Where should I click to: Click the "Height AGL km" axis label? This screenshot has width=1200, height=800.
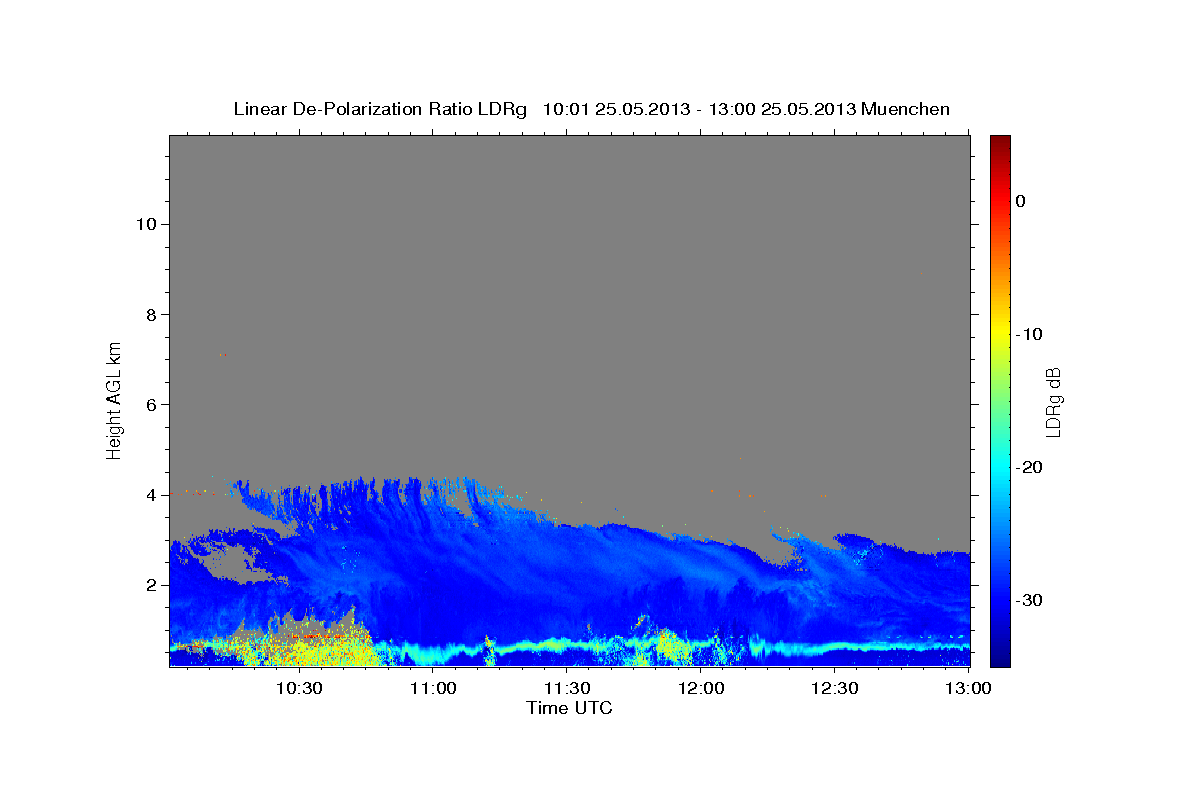(114, 399)
